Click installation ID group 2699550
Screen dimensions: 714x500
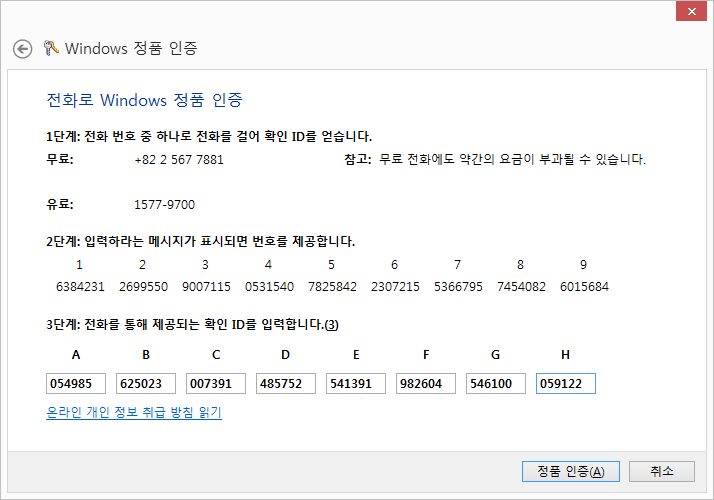[x=143, y=287]
